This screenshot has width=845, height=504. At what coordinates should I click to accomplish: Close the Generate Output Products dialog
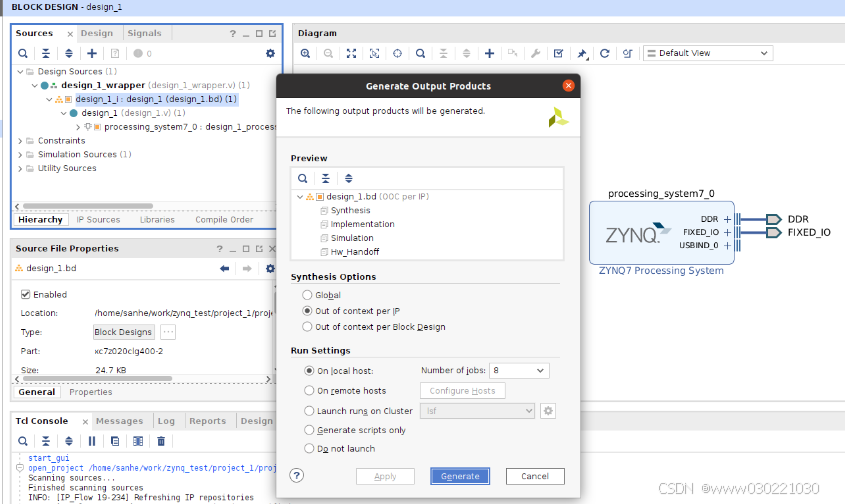pos(568,85)
